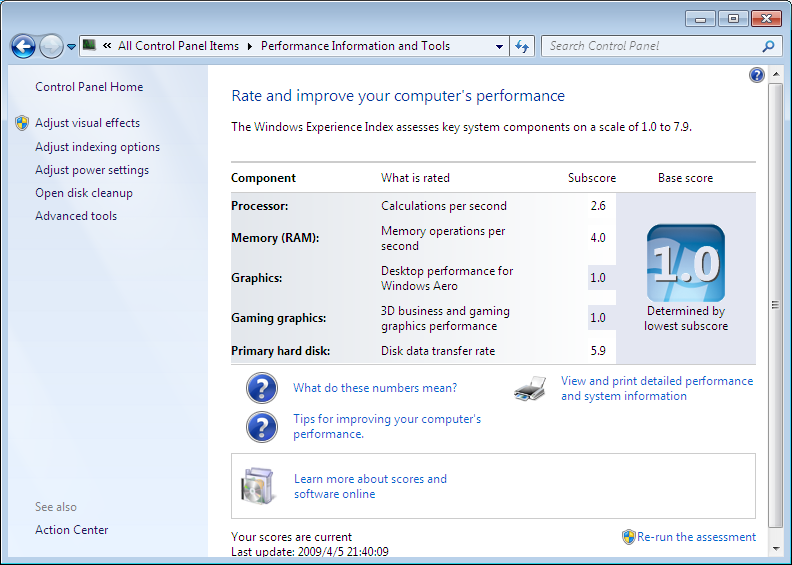Click the Gaming graphics component label
Viewport: 792px width, 565px height.
[279, 318]
